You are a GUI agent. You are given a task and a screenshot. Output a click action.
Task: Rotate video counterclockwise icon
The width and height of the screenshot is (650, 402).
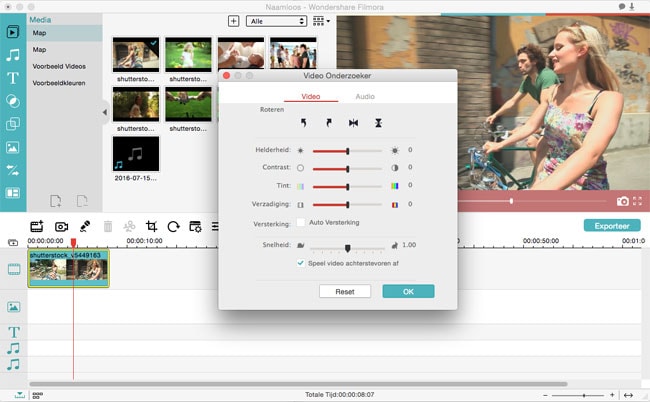[x=303, y=123]
